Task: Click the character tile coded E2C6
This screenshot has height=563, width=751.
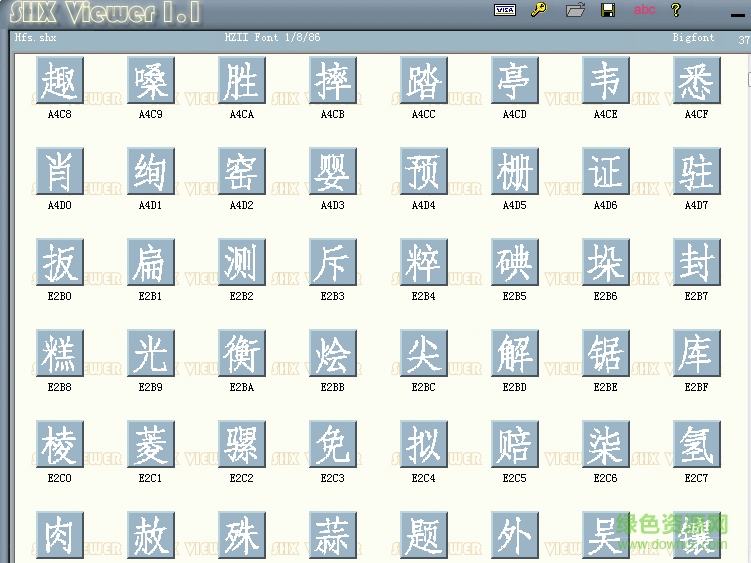Action: click(x=605, y=444)
